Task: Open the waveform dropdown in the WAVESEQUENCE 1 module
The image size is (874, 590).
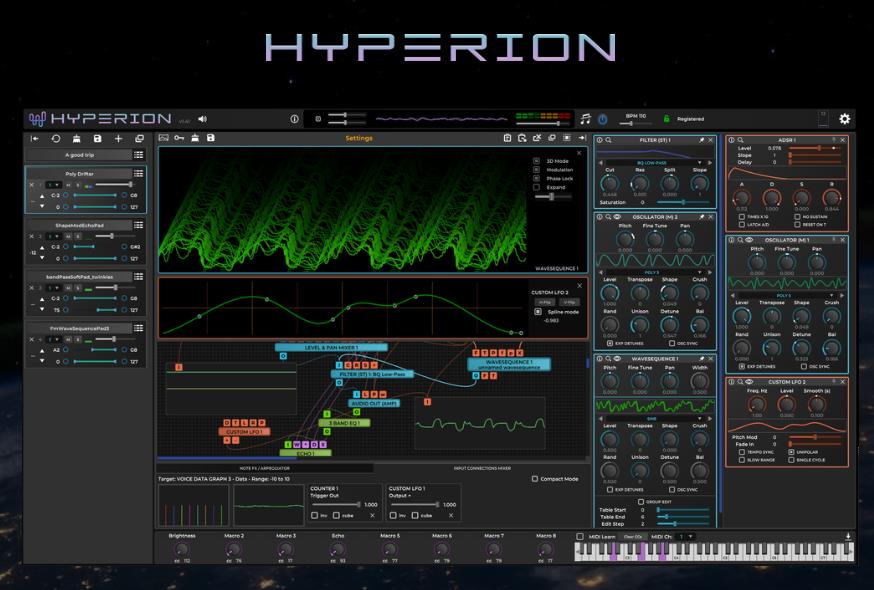Action: 651,418
